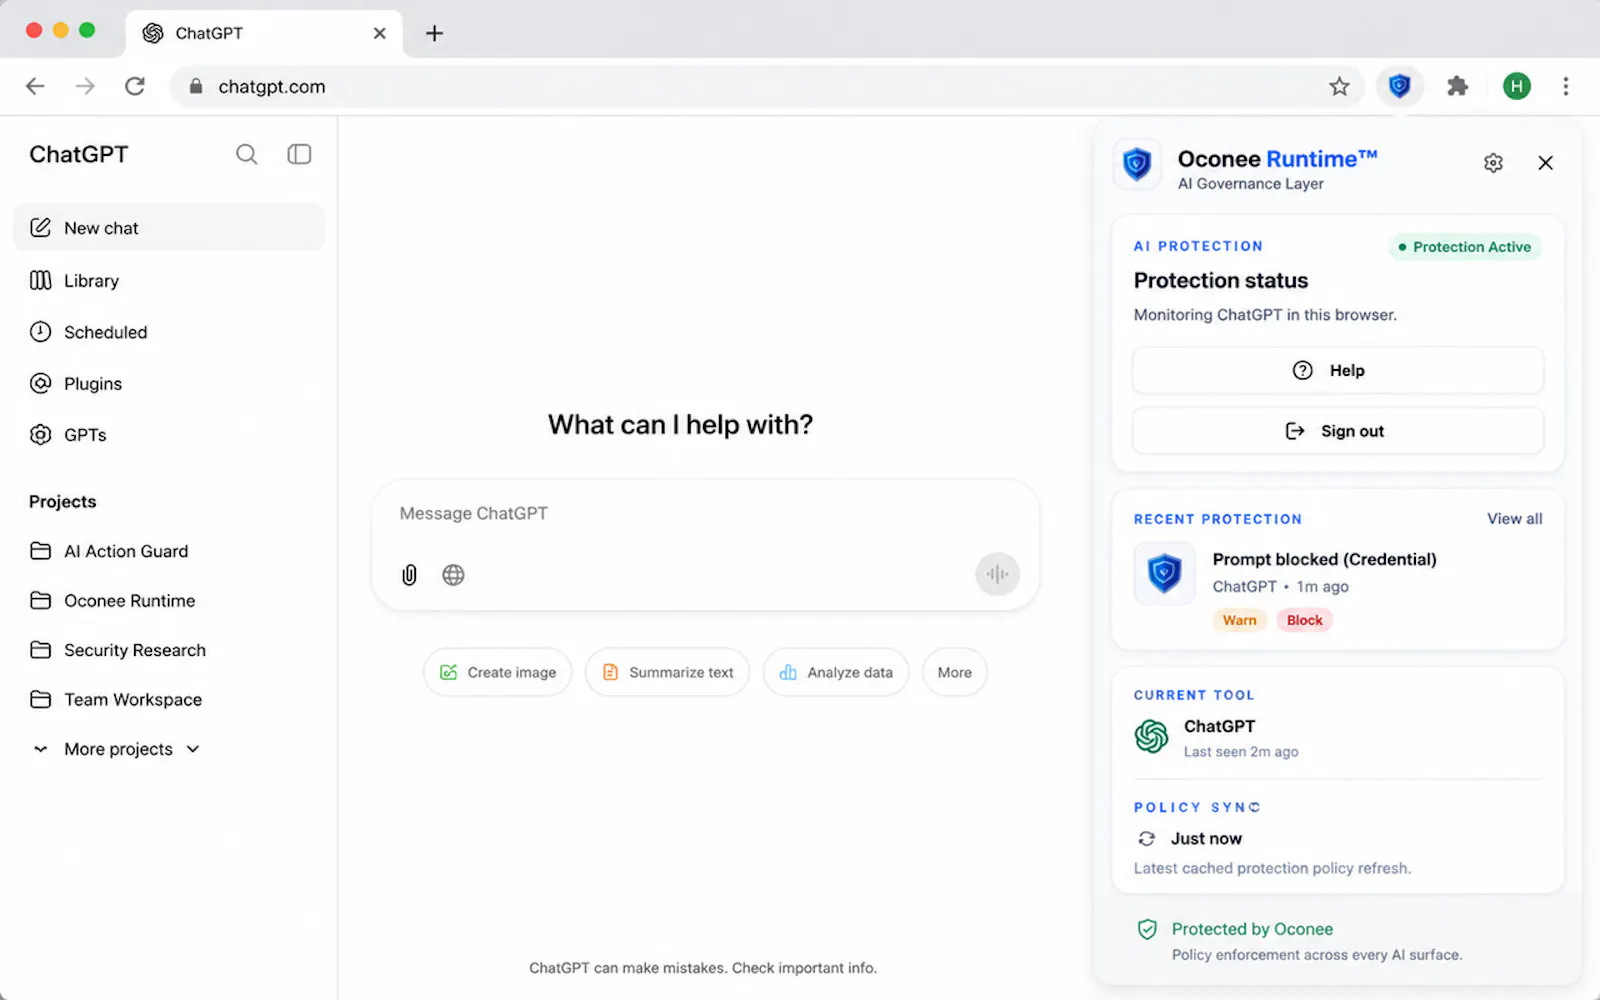Select 'Latest cached protection policy refresh.' text
This screenshot has width=1600, height=1000.
tap(1272, 868)
